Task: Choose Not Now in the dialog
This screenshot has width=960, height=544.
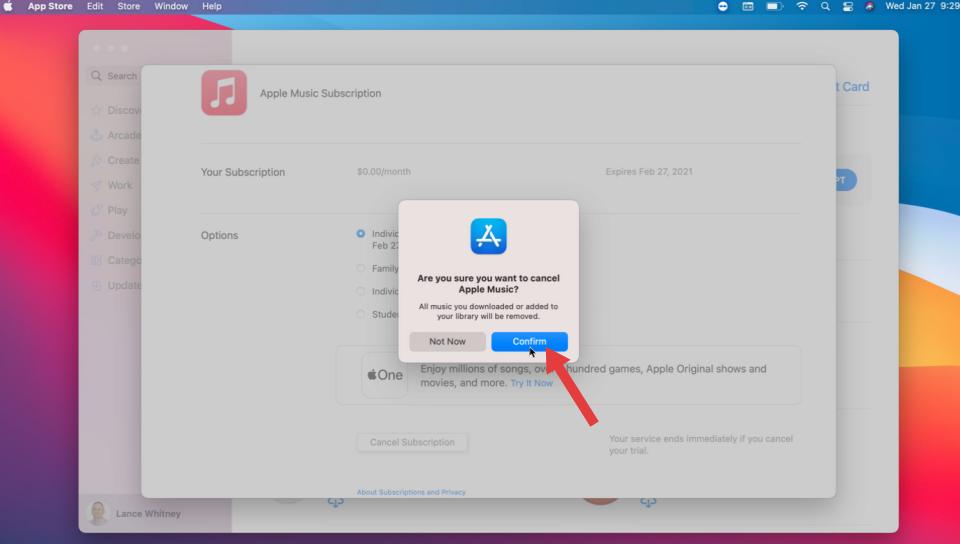Action: click(x=447, y=341)
